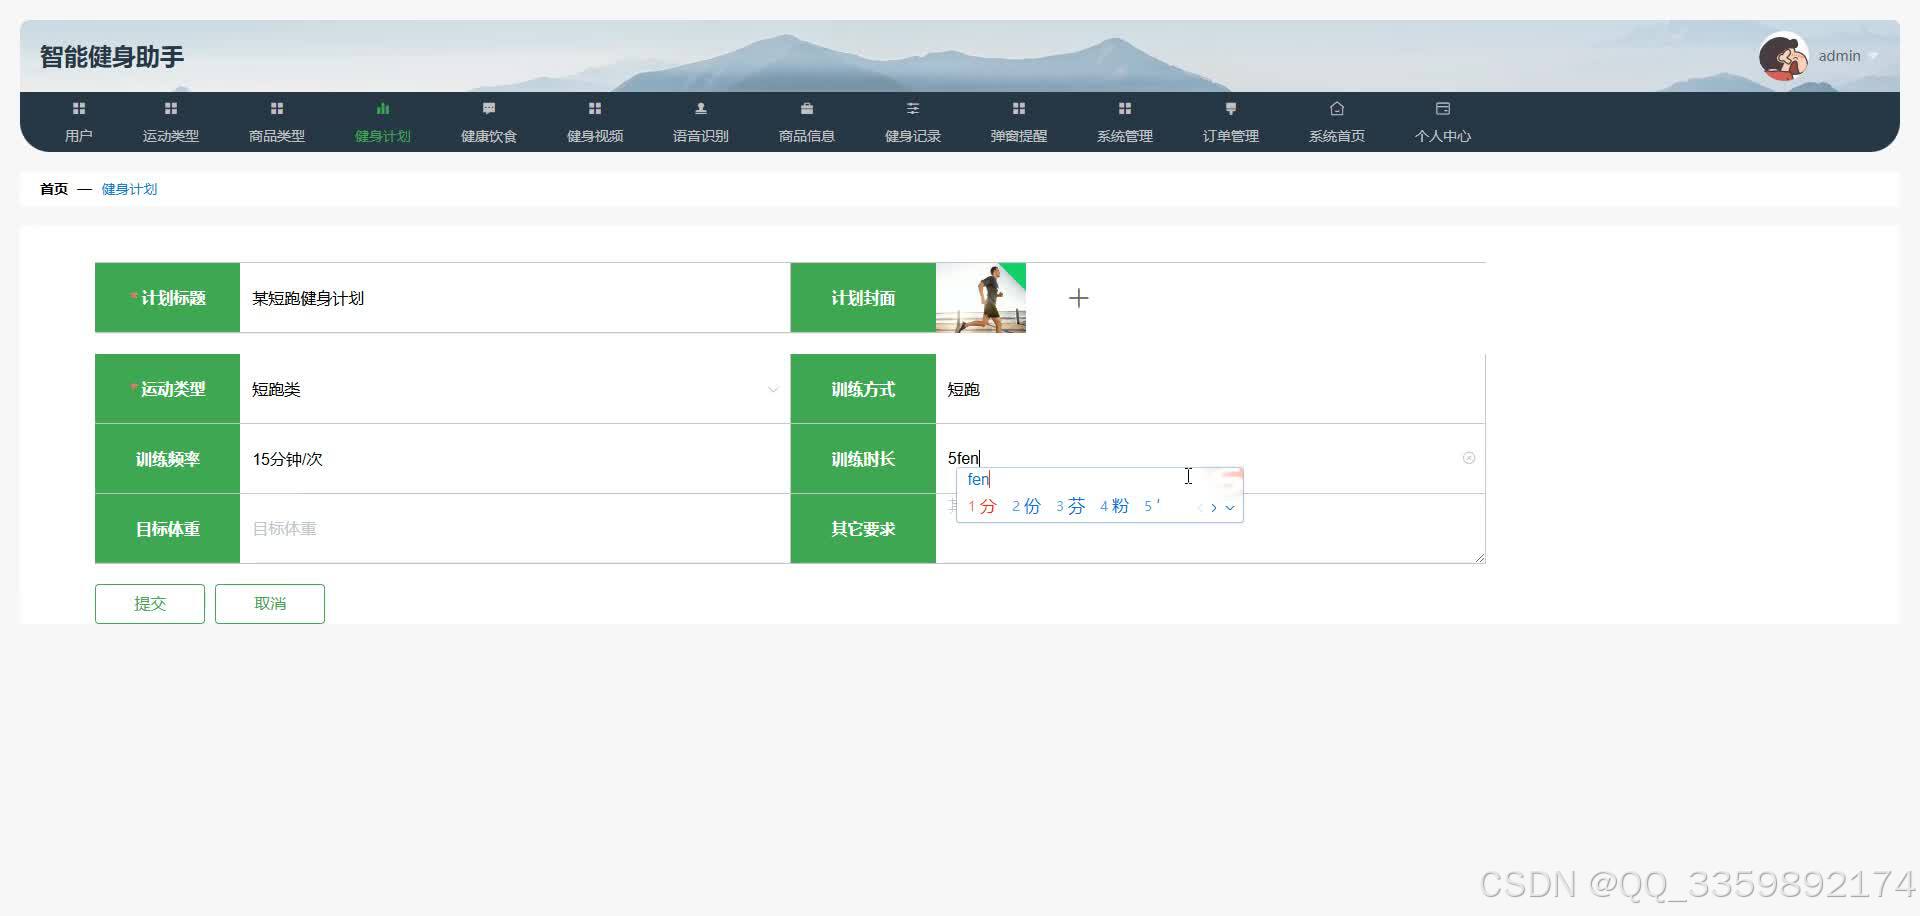Focus the 计划标题 input field
This screenshot has width=1920, height=916.
point(514,298)
